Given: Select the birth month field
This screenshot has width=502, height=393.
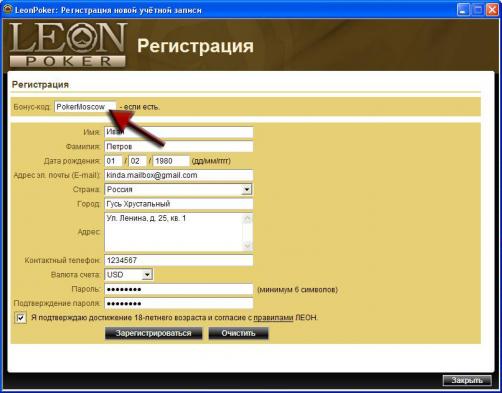Looking at the screenshot, I should (138, 161).
